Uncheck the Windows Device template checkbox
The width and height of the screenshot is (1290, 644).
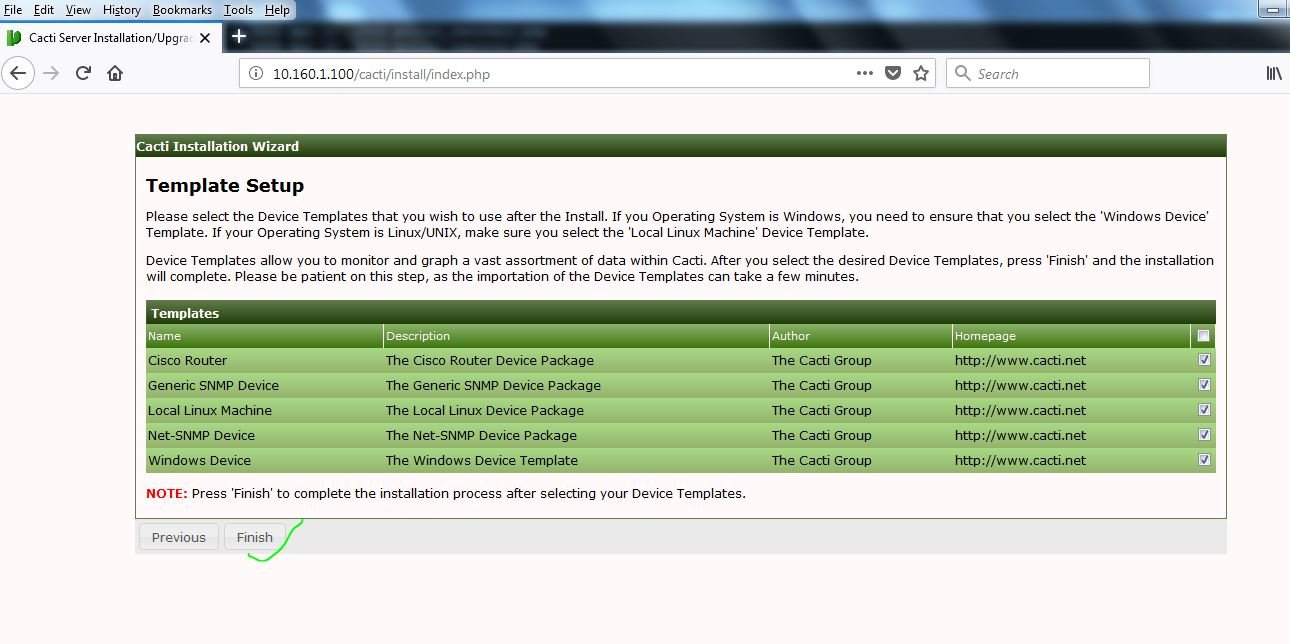pos(1204,460)
